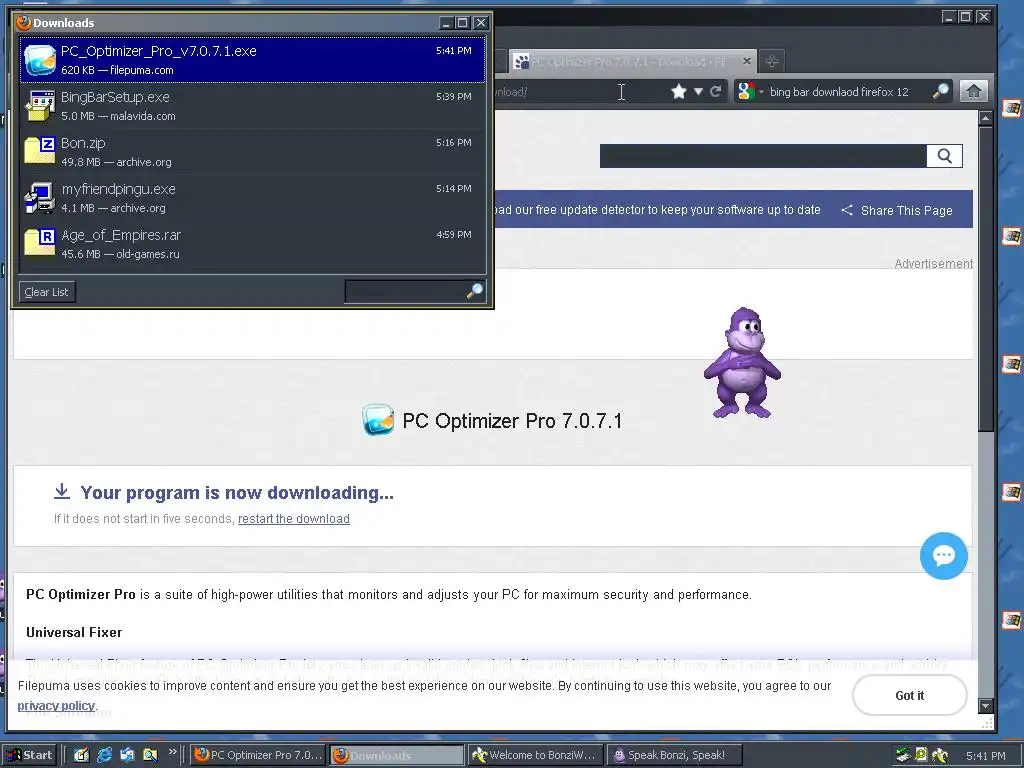The height and width of the screenshot is (768, 1024).
Task: Open the Firefox home page
Action: pos(973,91)
